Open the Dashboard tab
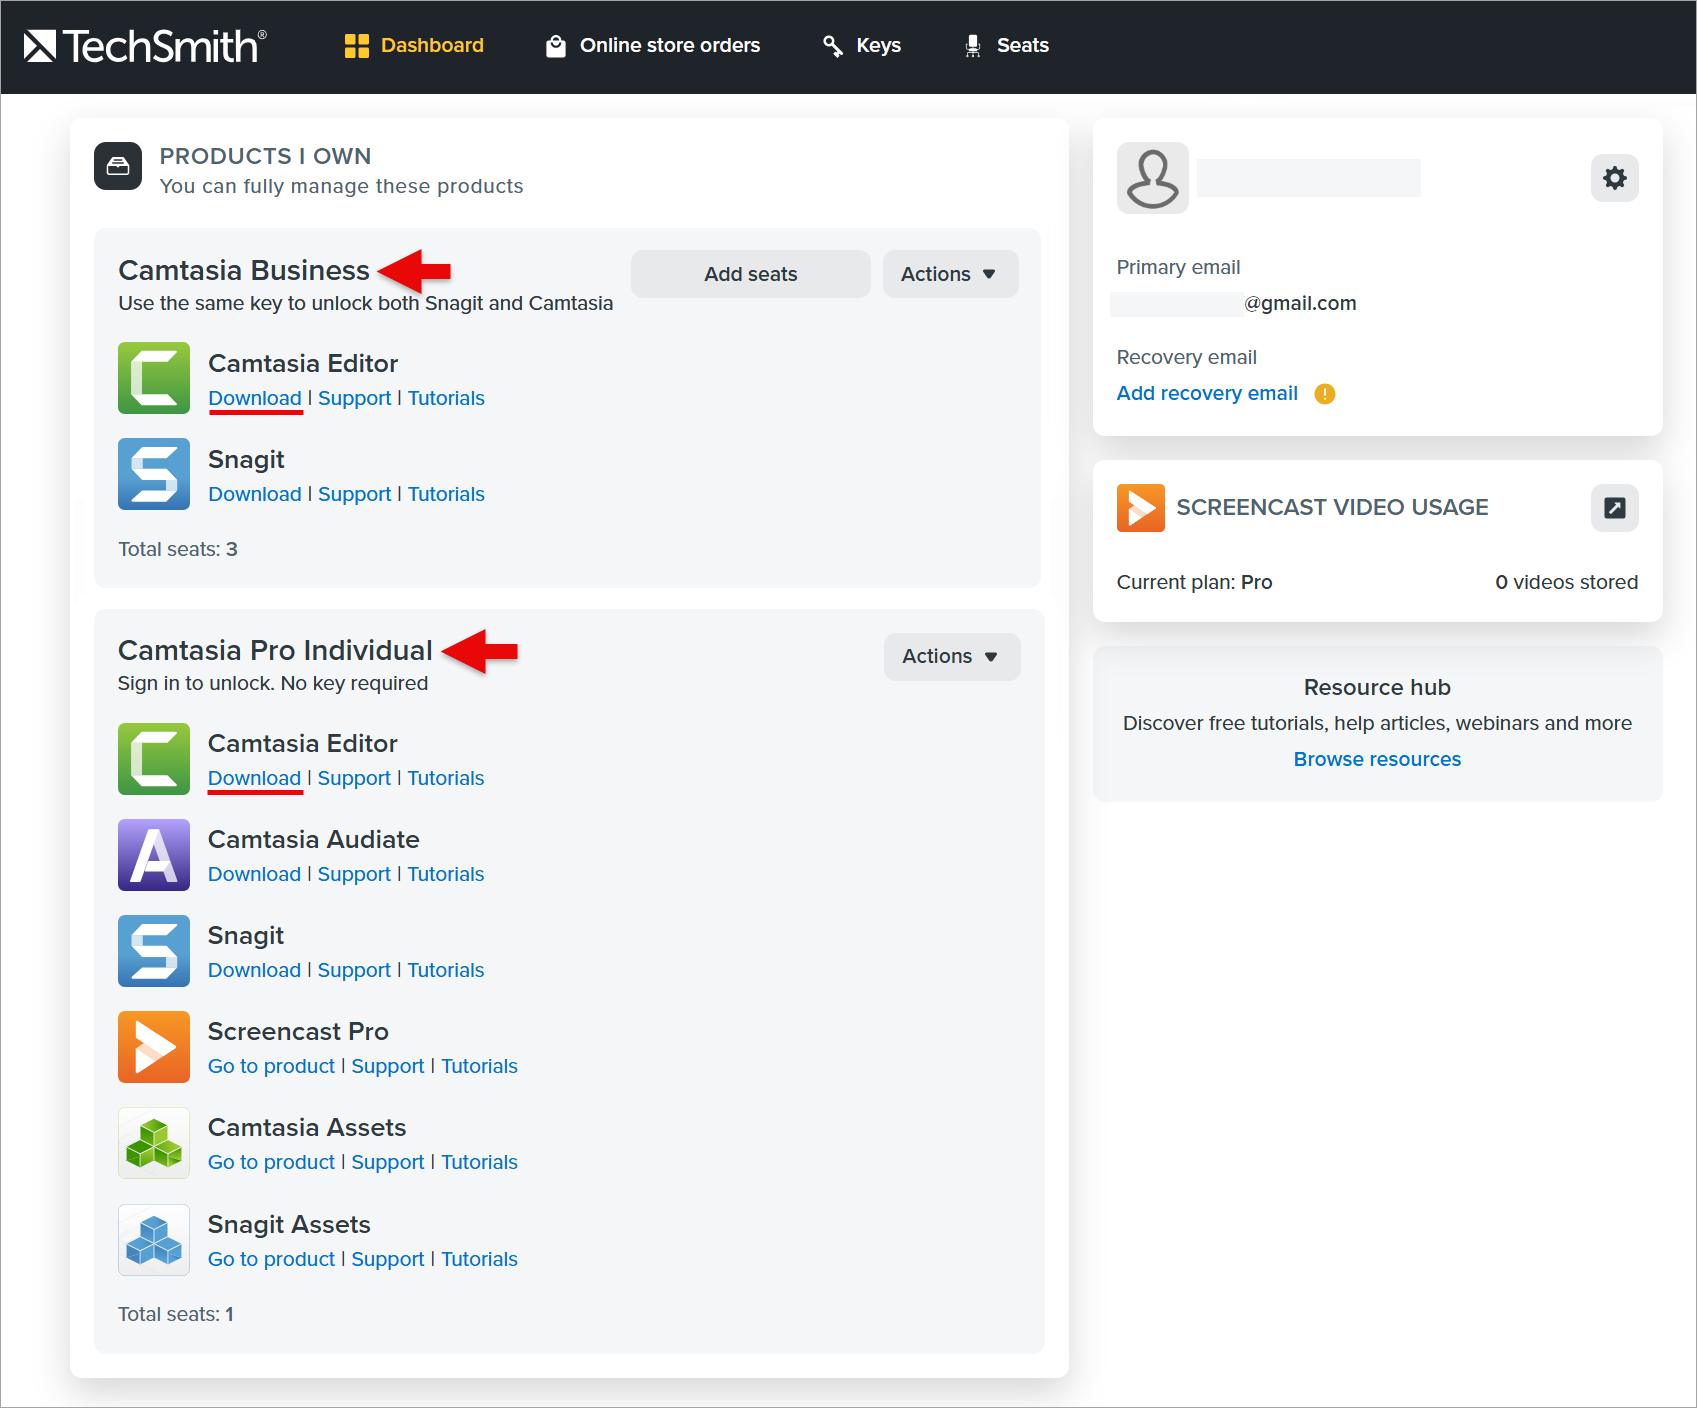Viewport: 1697px width, 1408px height. point(414,46)
